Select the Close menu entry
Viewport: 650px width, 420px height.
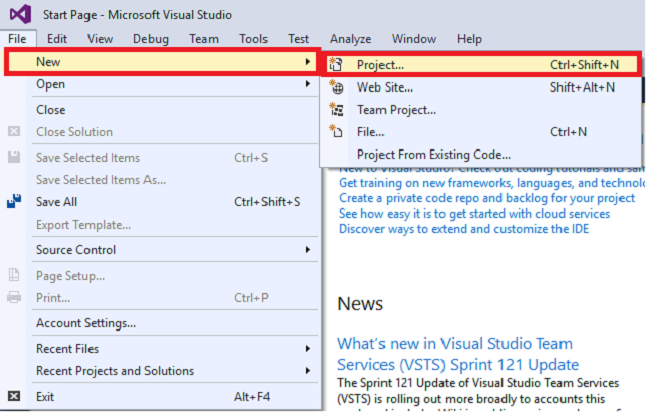pos(51,109)
